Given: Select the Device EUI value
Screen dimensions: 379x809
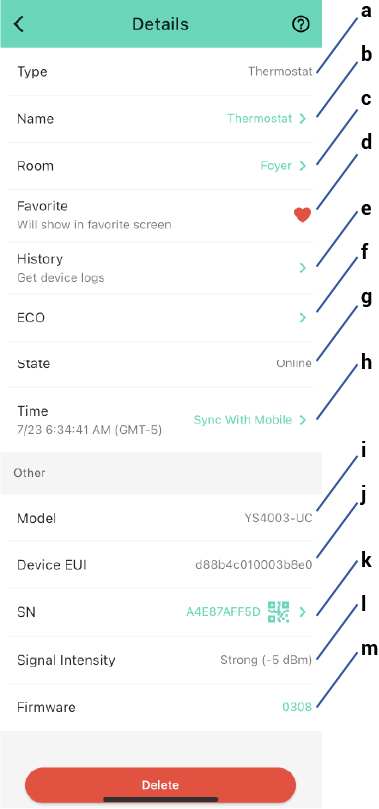Looking at the screenshot, I should 254,565.
